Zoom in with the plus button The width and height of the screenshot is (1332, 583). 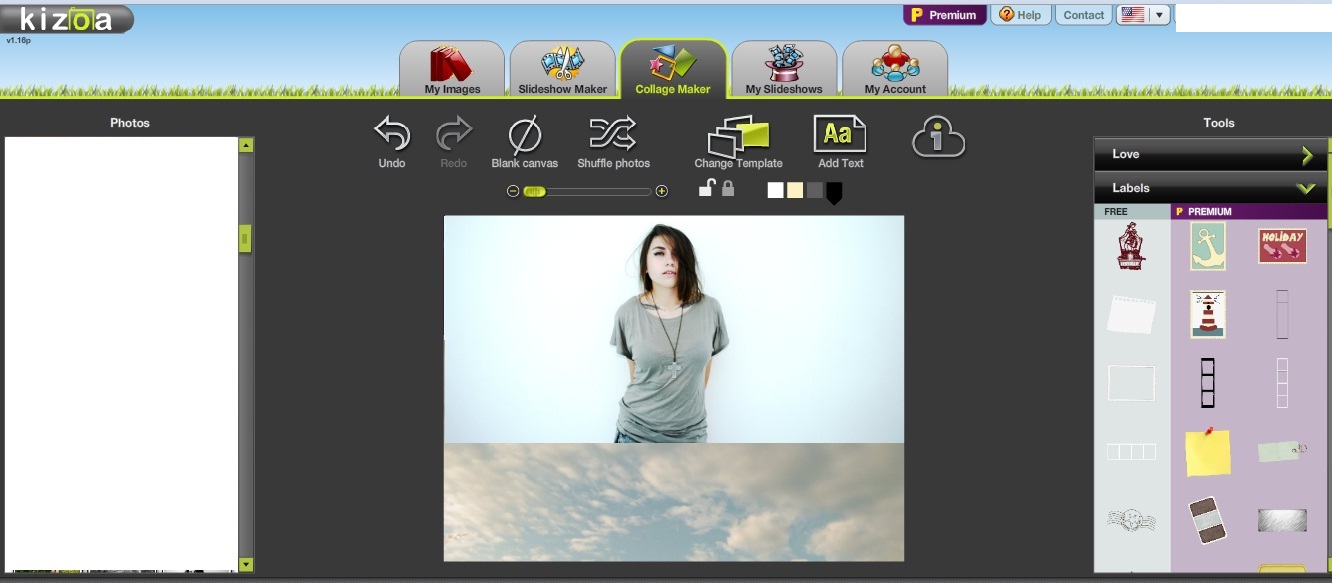point(661,191)
